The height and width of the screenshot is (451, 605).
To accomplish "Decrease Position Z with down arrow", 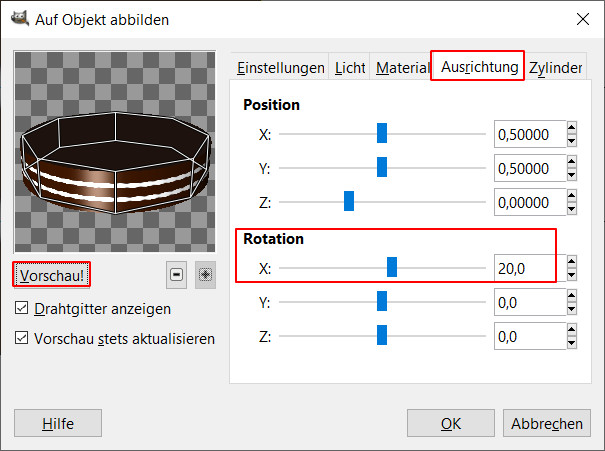I will (x=572, y=209).
